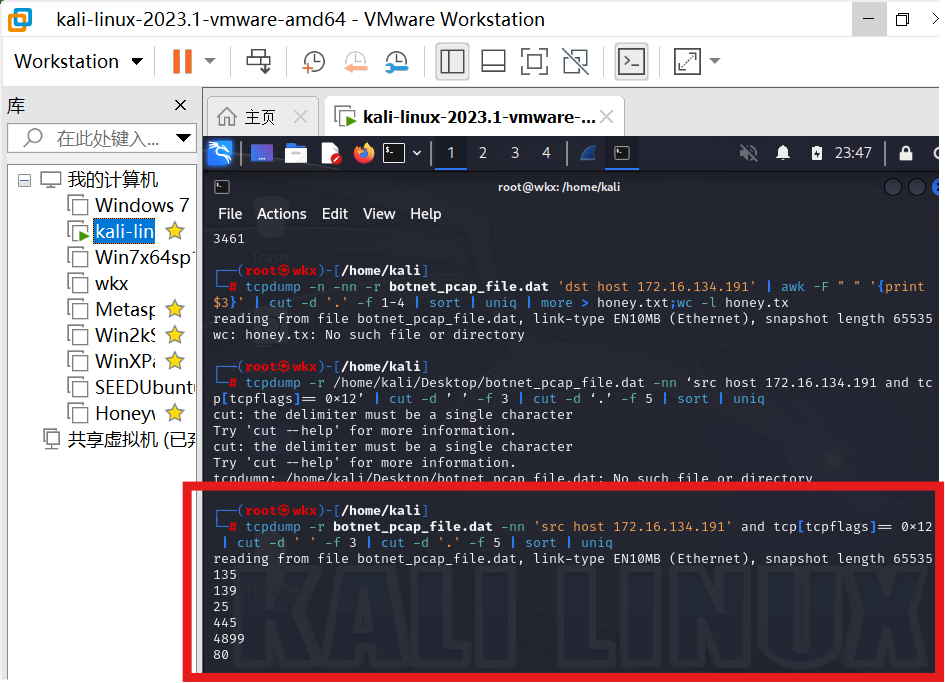945x683 pixels.
Task: Open the terminal Edit menu
Action: [334, 214]
